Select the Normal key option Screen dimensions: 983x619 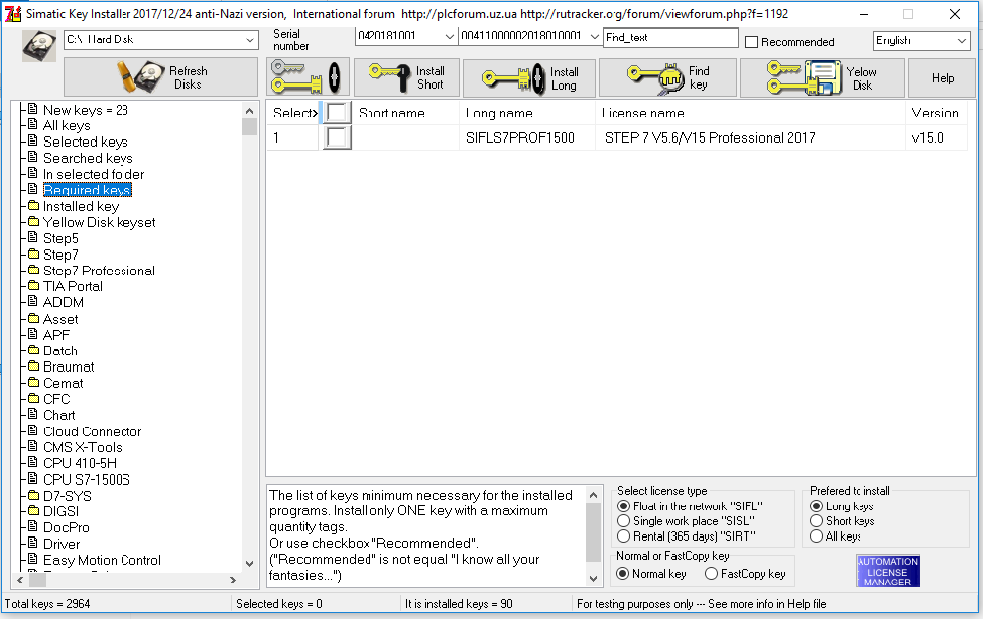pos(622,573)
